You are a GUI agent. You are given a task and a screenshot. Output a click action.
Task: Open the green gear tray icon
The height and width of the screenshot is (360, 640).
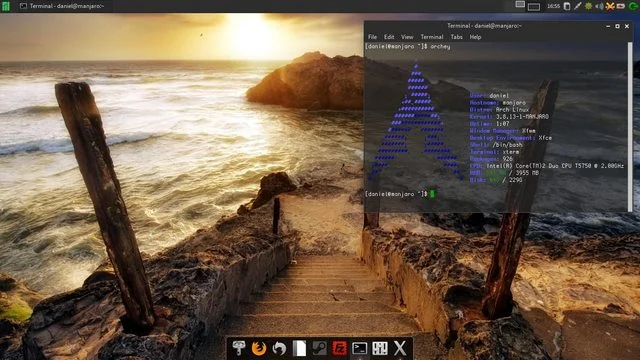tap(589, 6)
